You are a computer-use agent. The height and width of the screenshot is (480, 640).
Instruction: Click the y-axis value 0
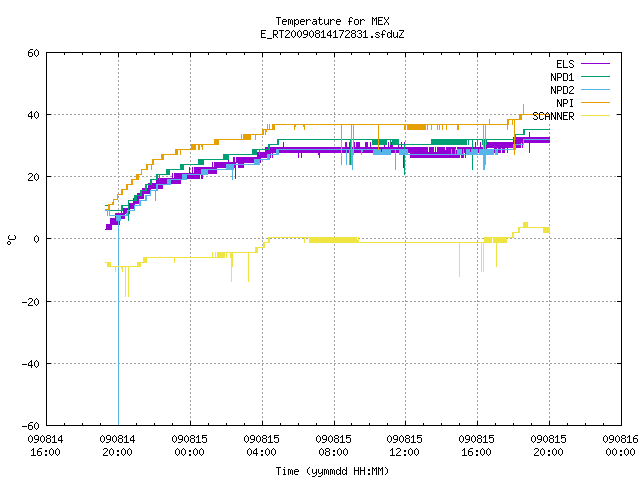(x=37, y=239)
